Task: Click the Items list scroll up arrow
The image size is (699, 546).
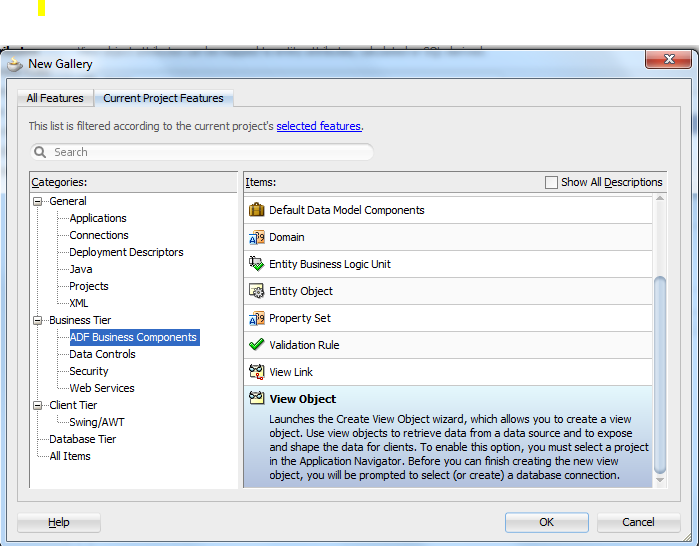Action: [660, 198]
